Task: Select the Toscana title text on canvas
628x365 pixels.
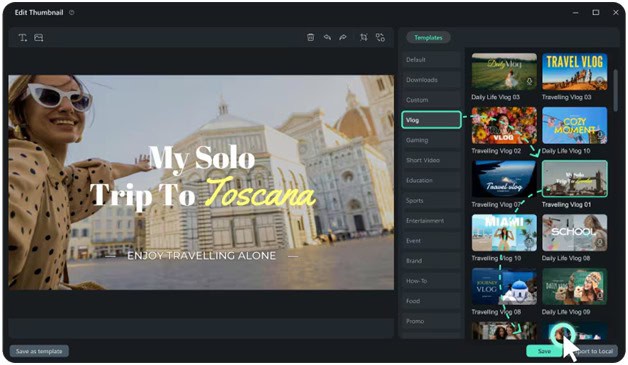Action: pos(260,192)
